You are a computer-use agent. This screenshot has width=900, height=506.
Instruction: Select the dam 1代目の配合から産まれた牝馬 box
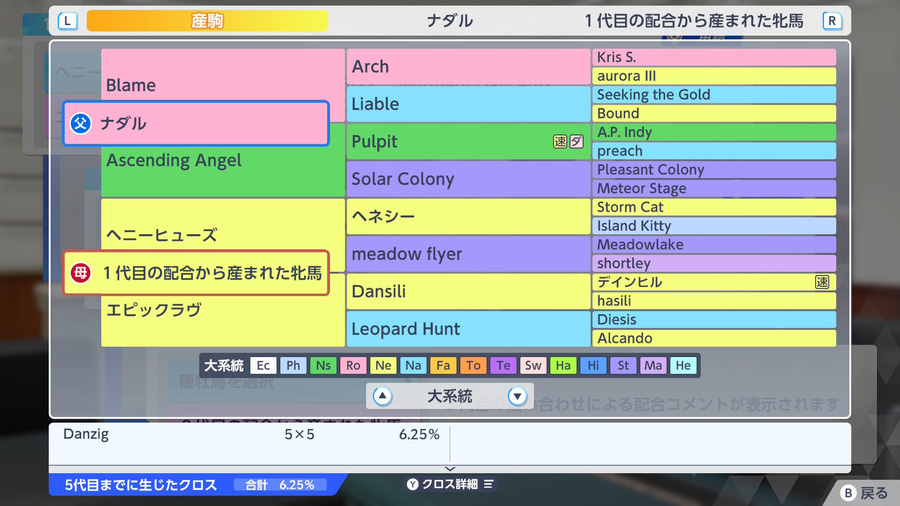click(x=196, y=273)
